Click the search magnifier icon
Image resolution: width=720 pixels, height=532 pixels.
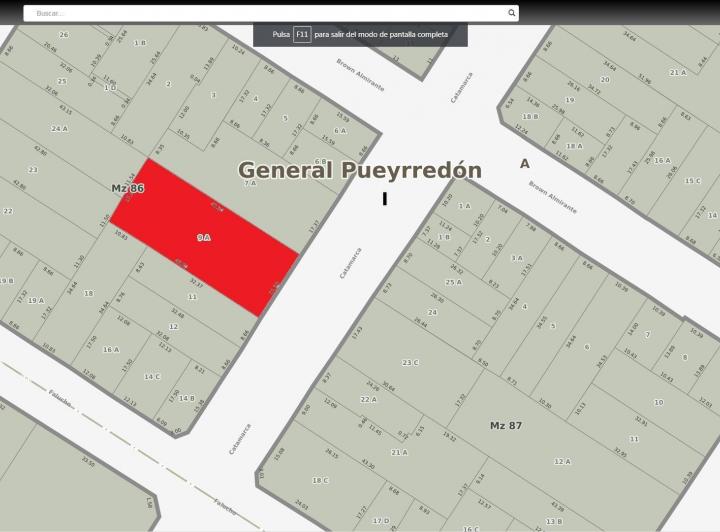click(x=512, y=13)
